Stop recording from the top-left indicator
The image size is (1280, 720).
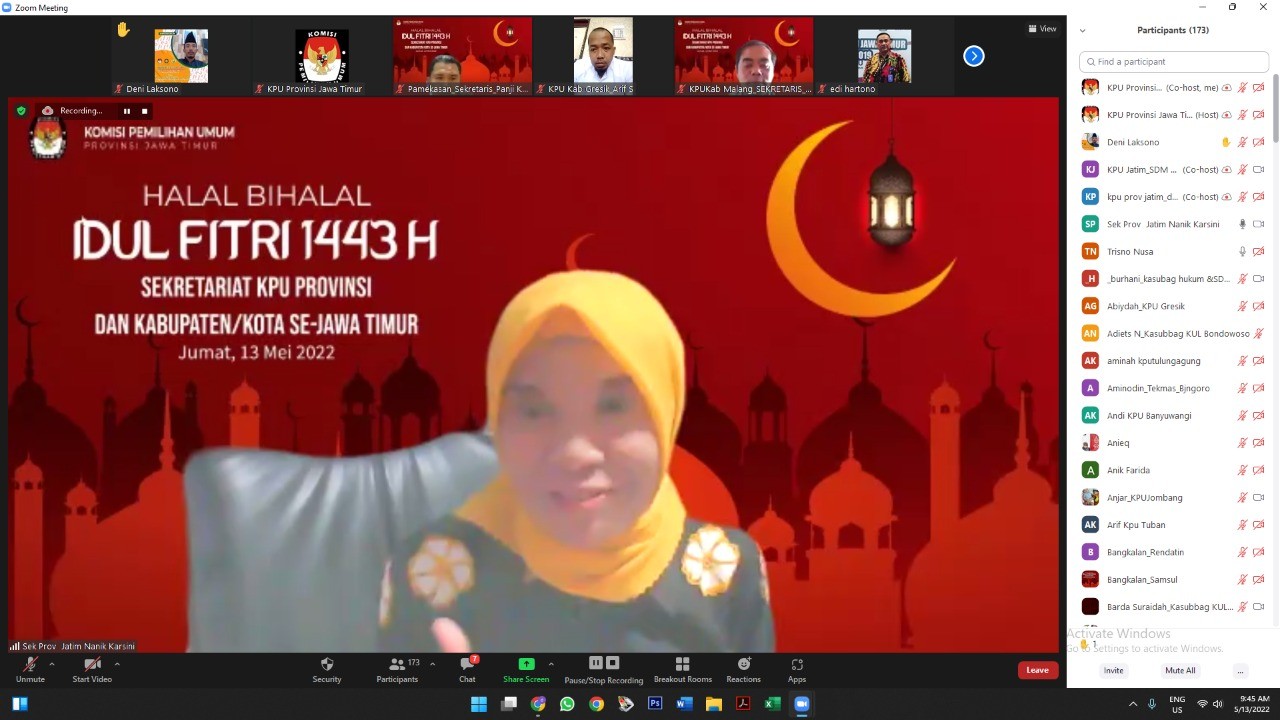coord(144,111)
